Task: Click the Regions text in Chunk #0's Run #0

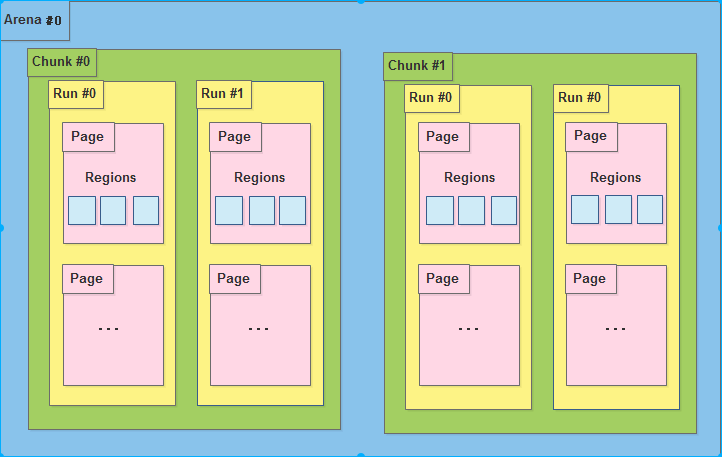Action: click(x=111, y=178)
